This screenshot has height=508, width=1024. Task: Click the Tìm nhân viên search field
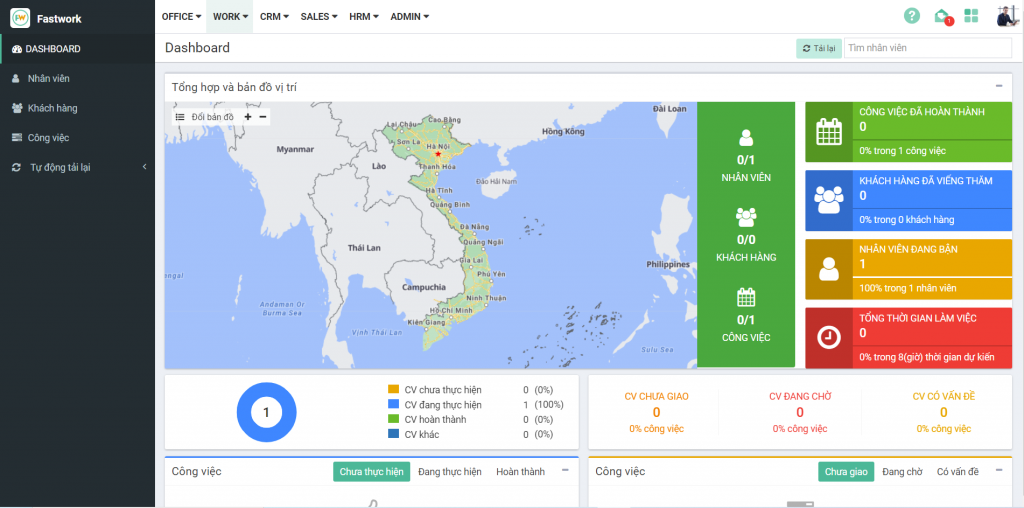927,48
